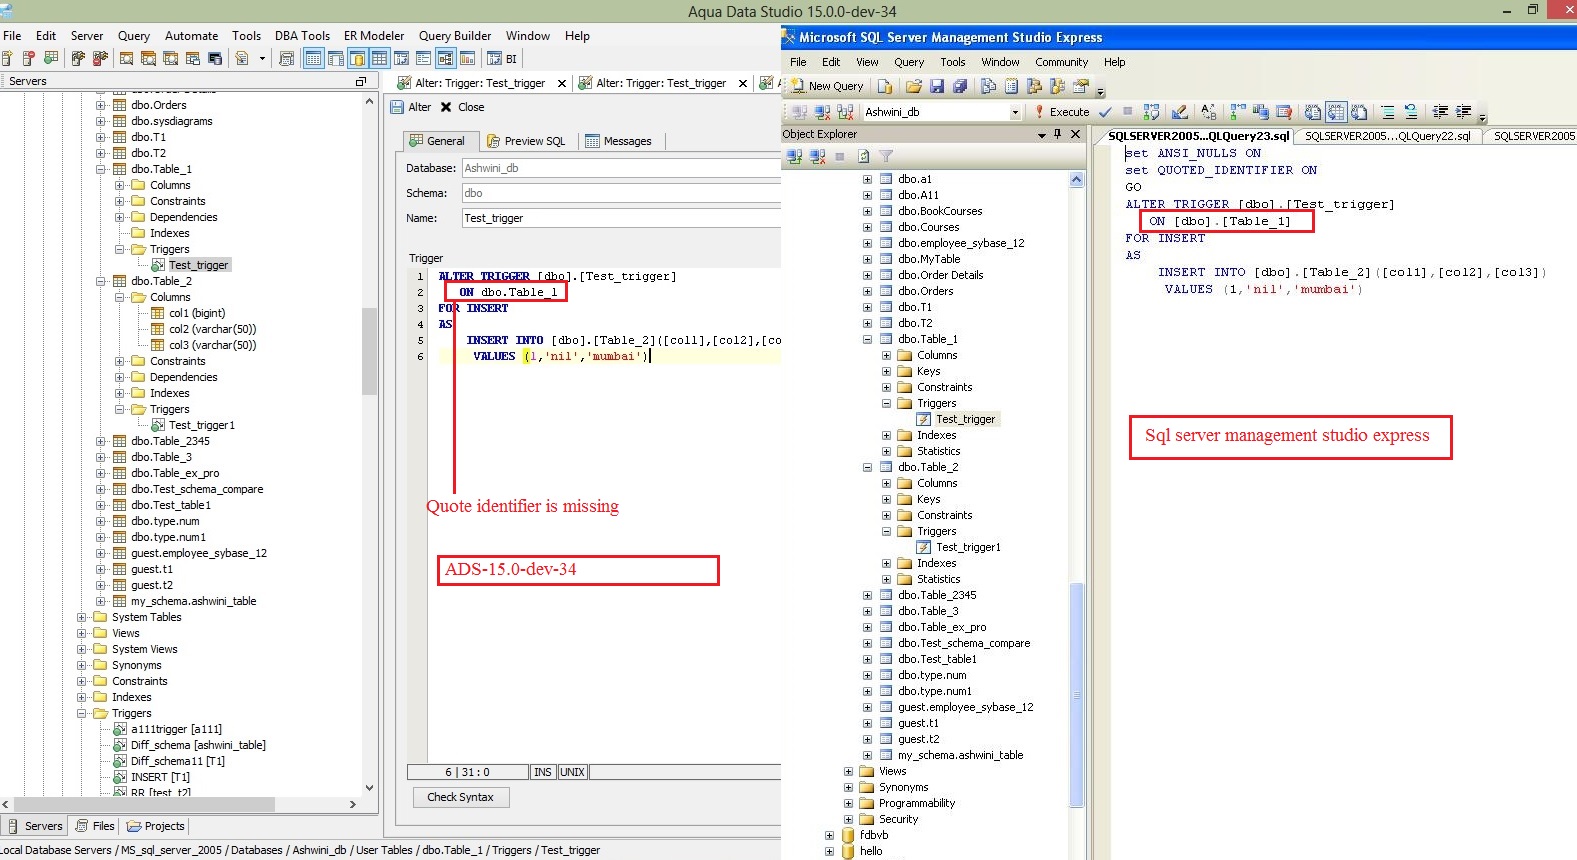
Task: Save the query using SSMS floppy icon
Action: tap(937, 86)
